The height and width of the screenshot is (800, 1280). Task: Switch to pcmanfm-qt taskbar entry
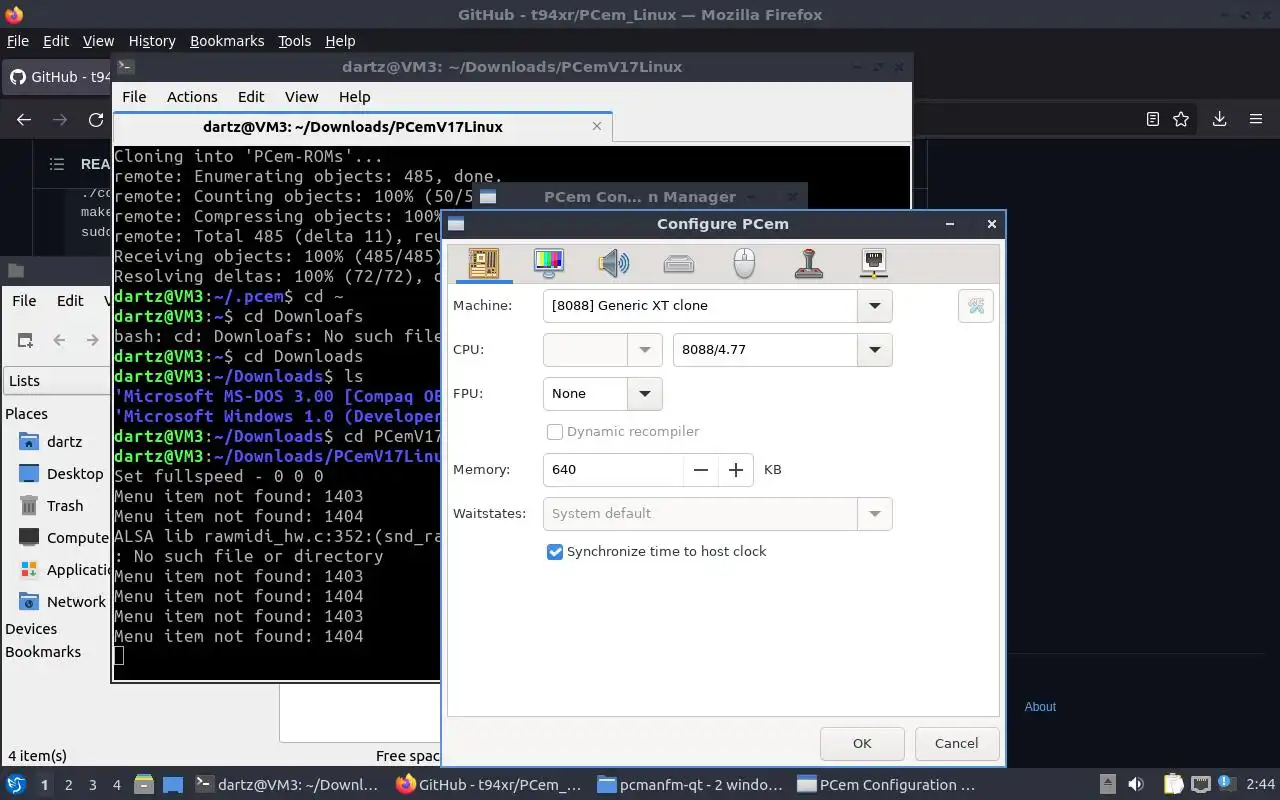point(690,785)
